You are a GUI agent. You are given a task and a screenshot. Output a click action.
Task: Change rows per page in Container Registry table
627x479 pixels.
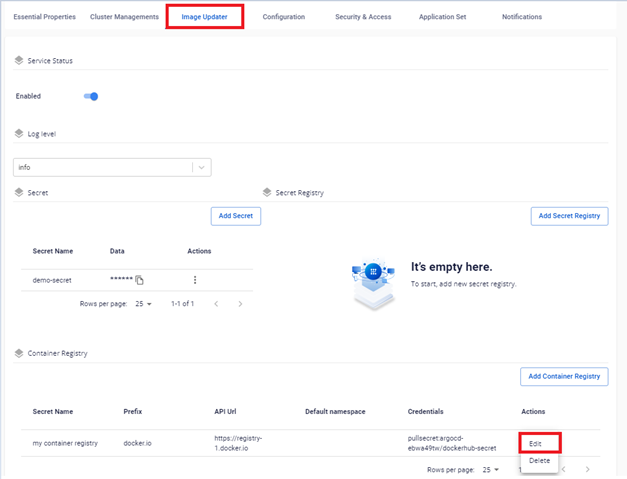pyautogui.click(x=489, y=469)
